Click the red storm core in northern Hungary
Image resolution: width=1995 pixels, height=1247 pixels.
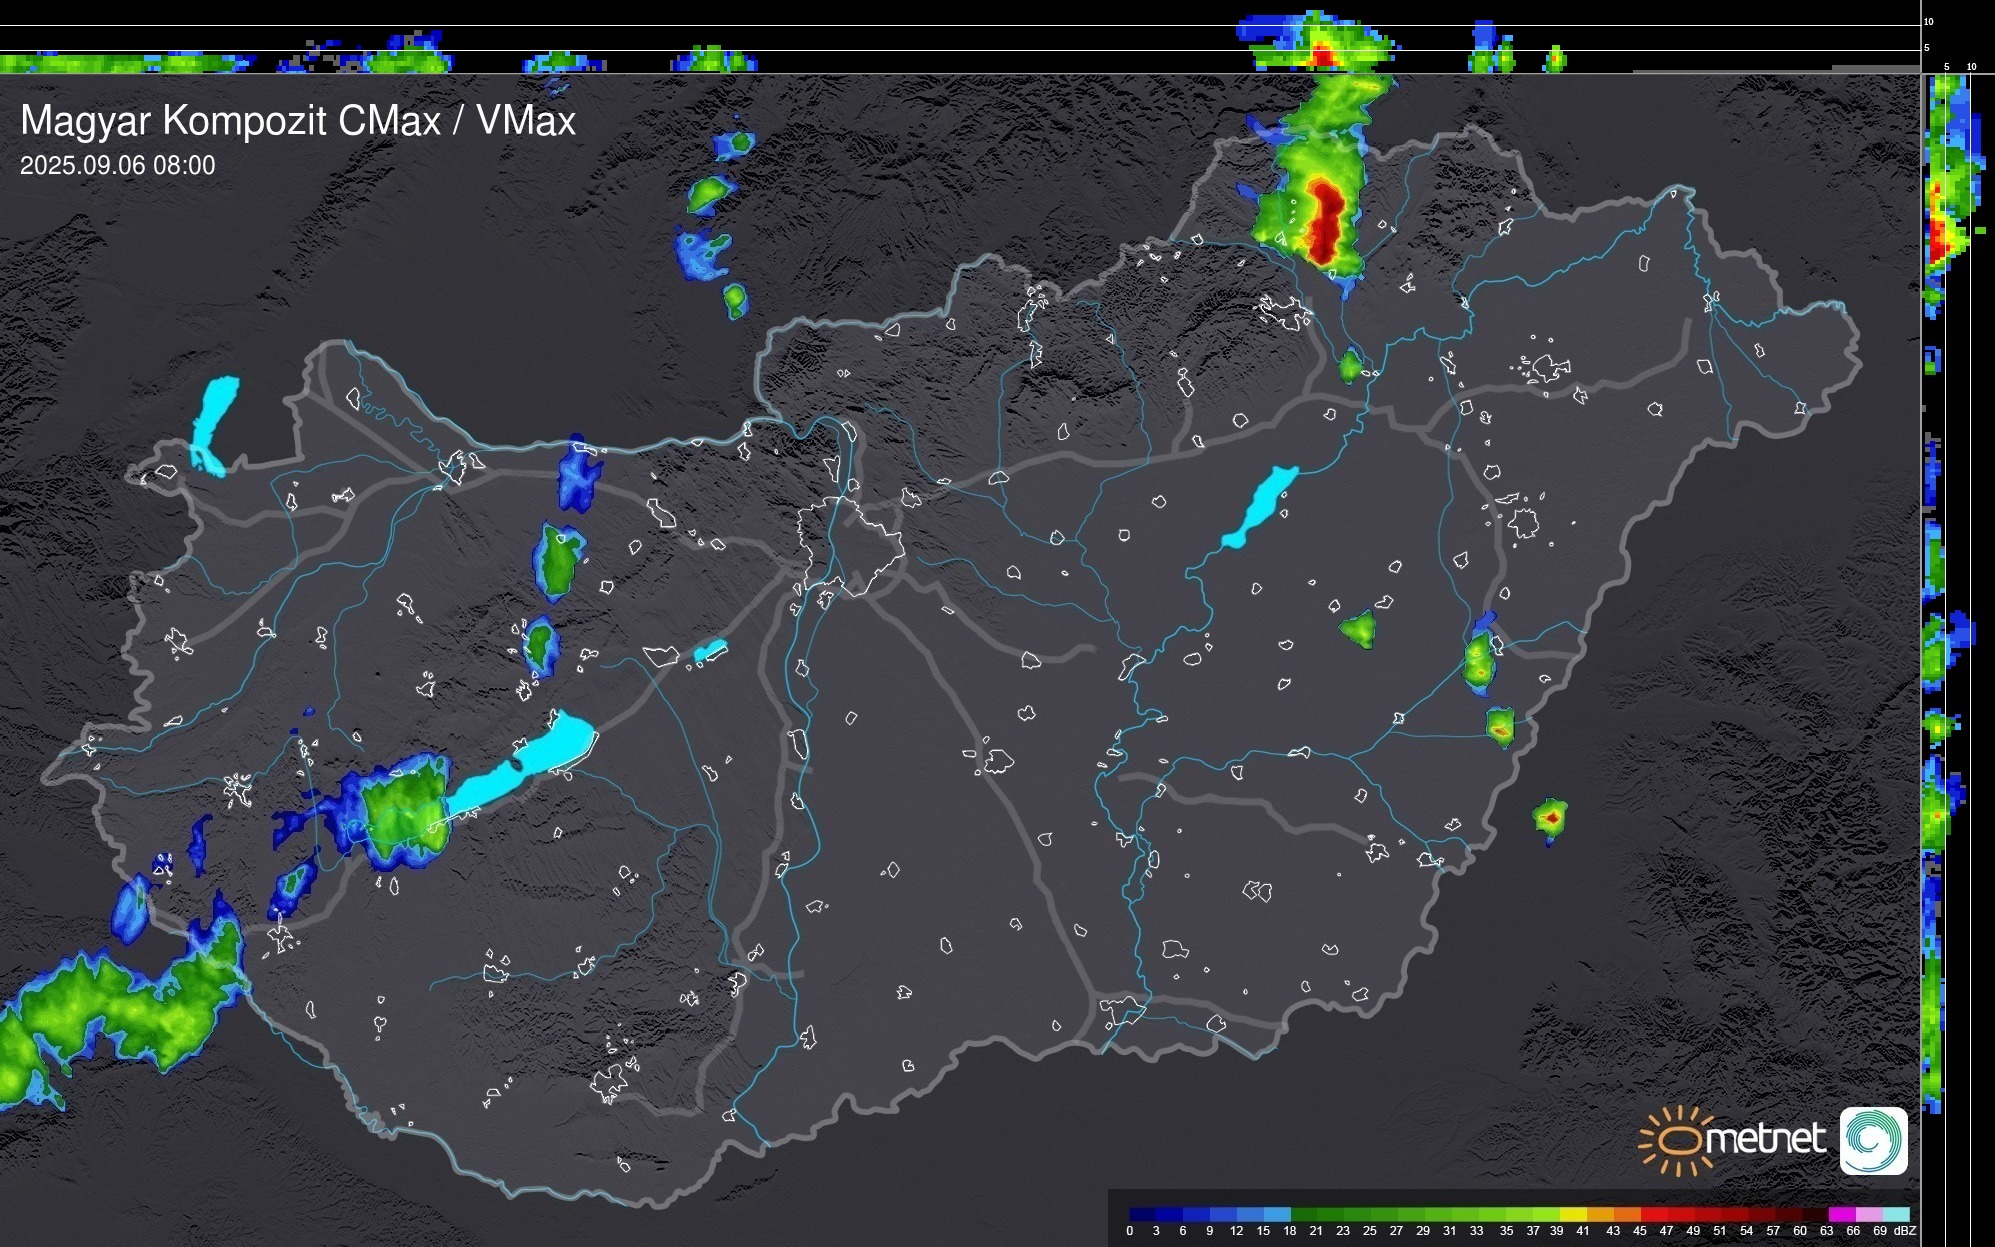(1325, 220)
